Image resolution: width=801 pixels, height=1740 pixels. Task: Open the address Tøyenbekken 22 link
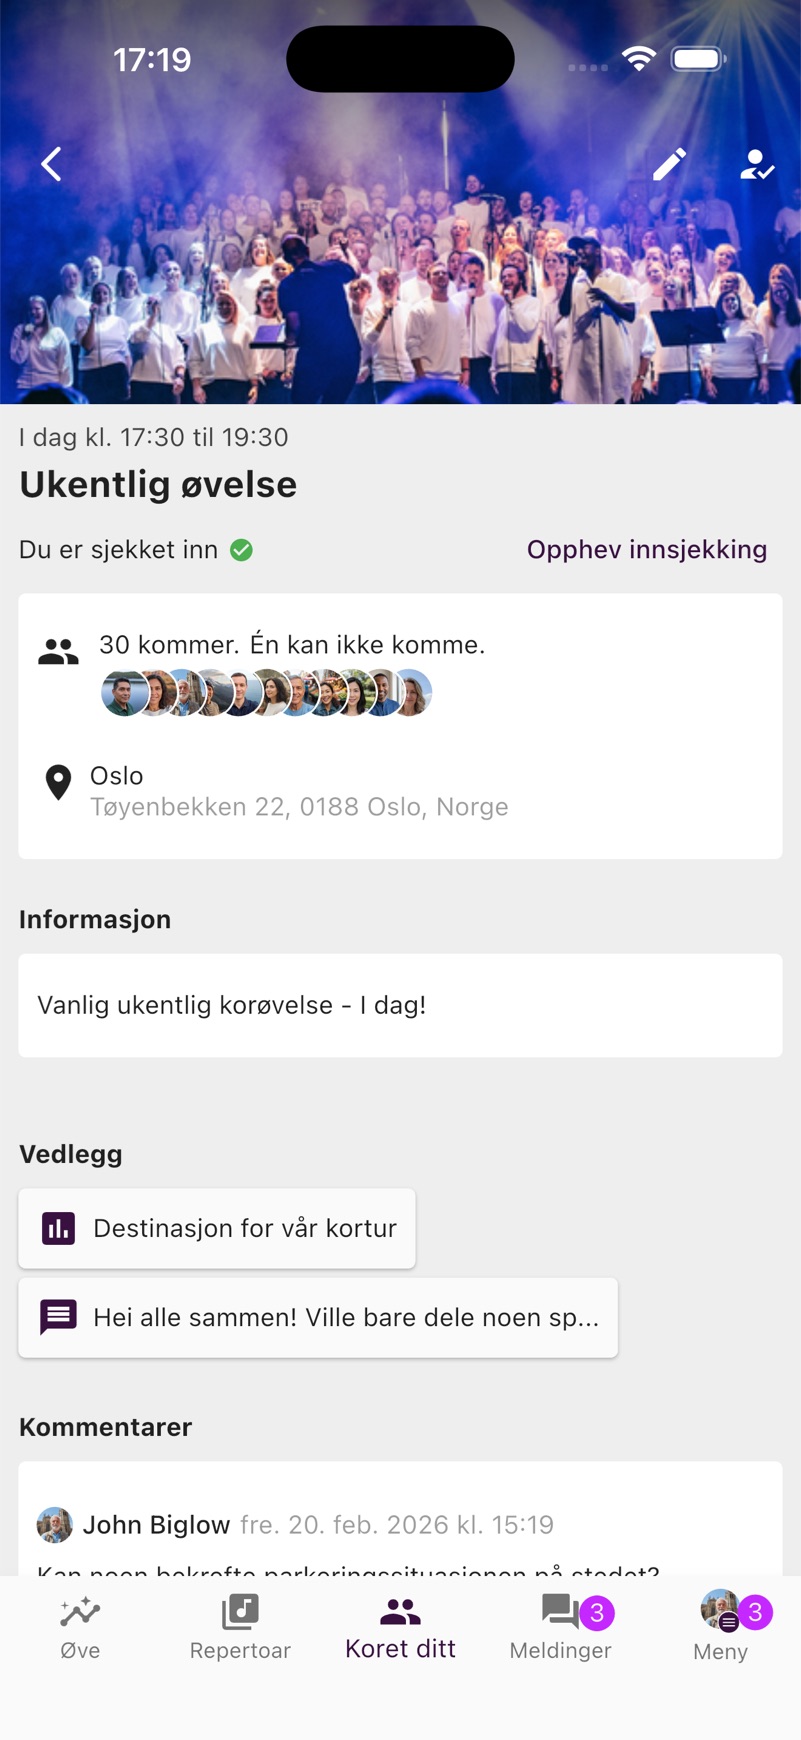coord(300,807)
